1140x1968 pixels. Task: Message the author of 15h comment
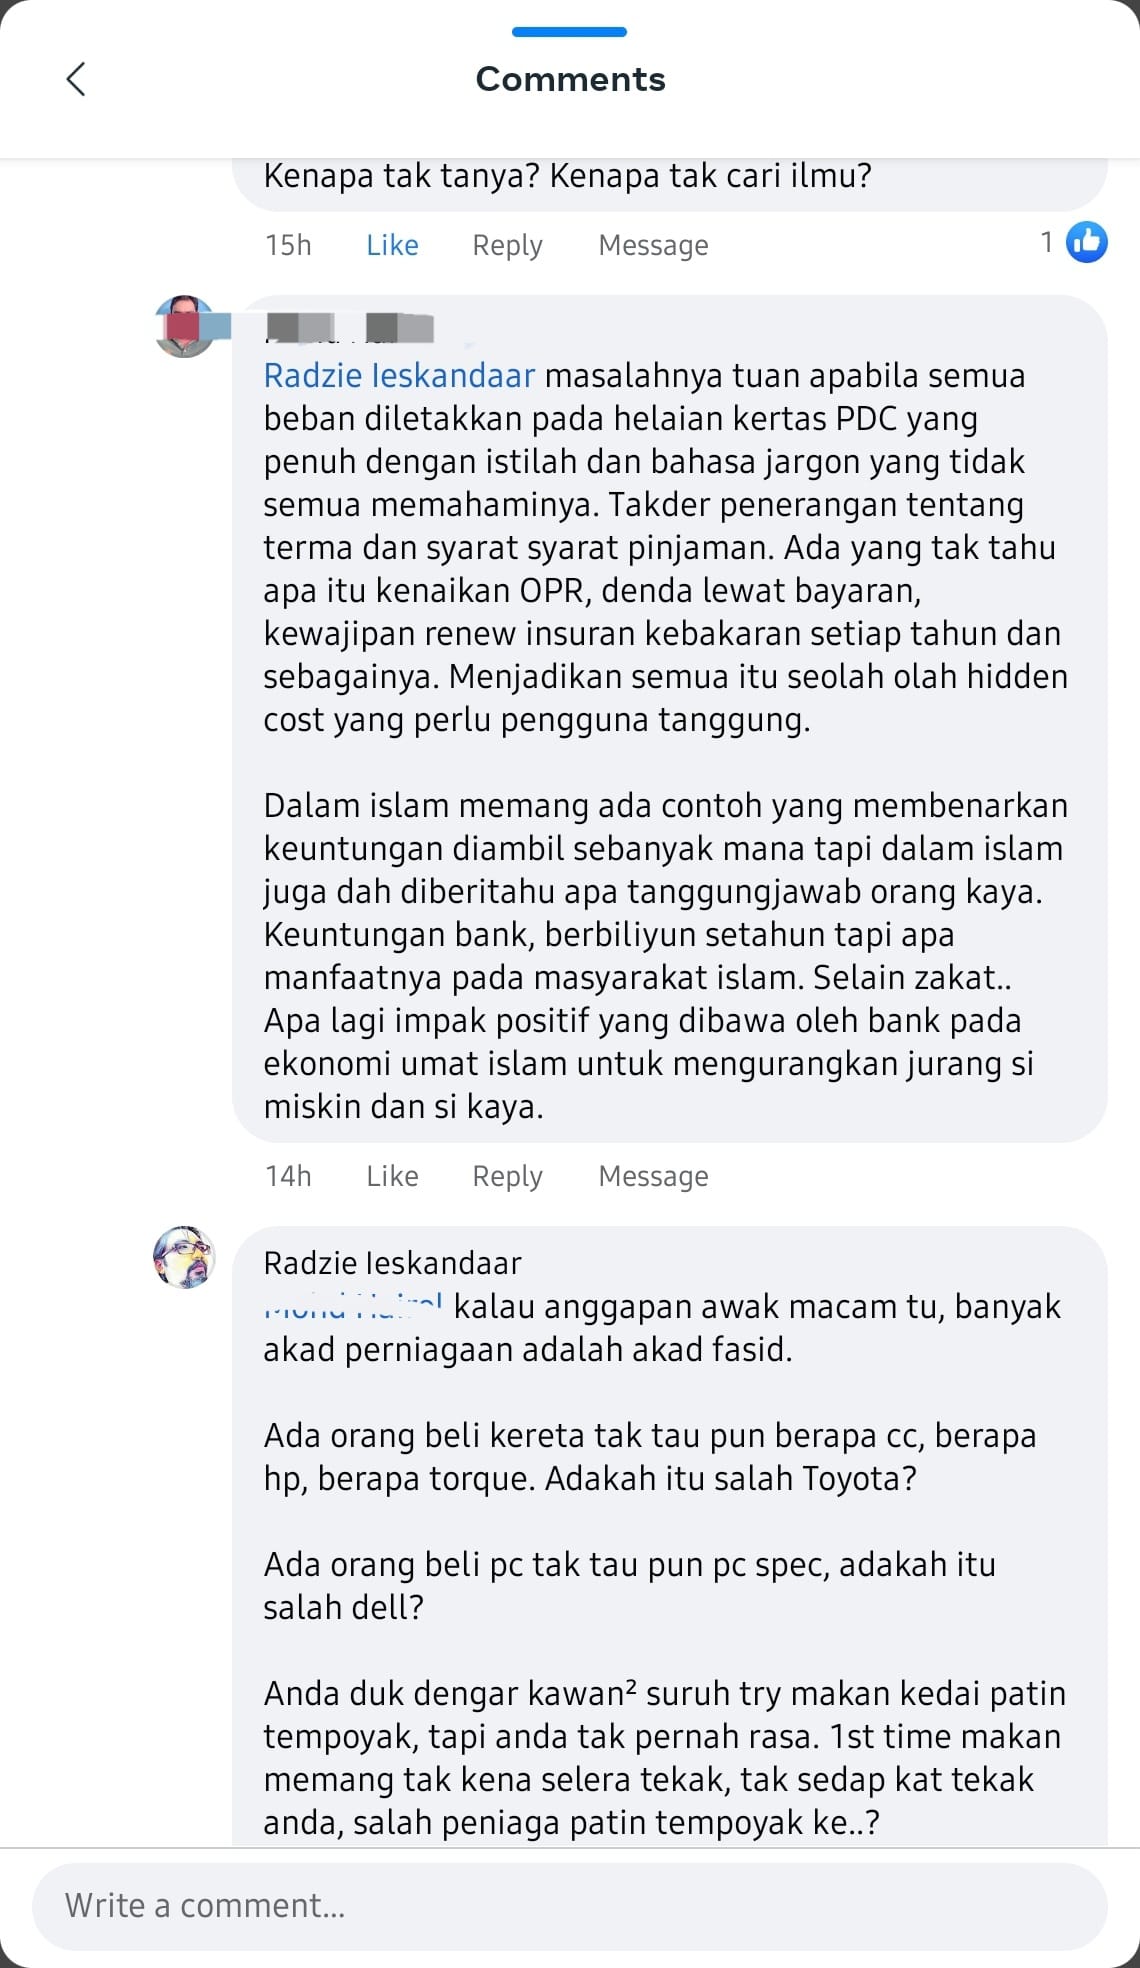pyautogui.click(x=653, y=245)
